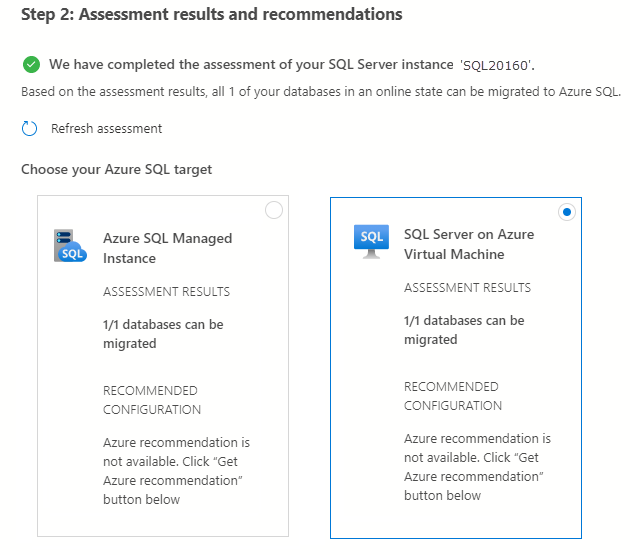The image size is (639, 555).
Task: Click recommendation not available text in Managed Instance card
Action: [x=176, y=471]
